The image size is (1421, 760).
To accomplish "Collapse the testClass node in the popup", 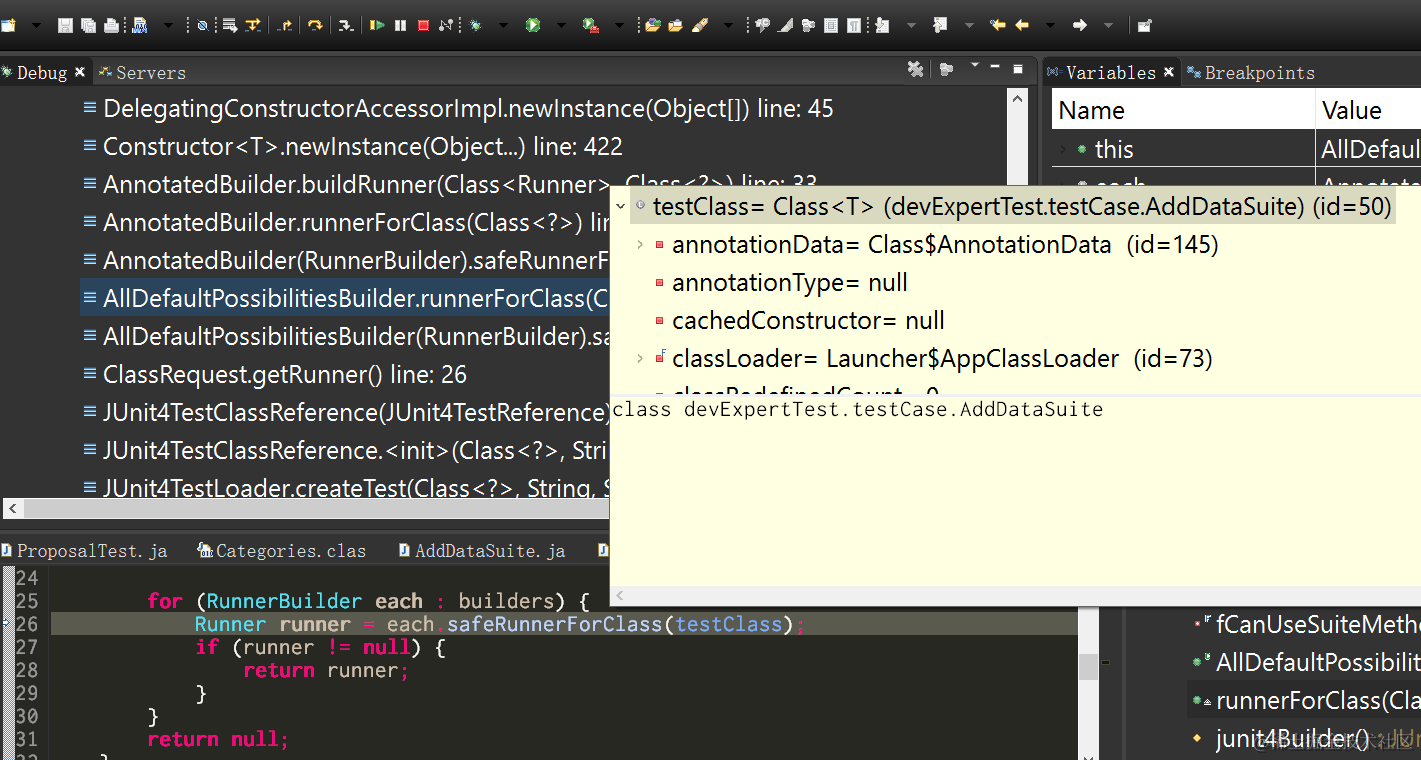I will coord(621,207).
